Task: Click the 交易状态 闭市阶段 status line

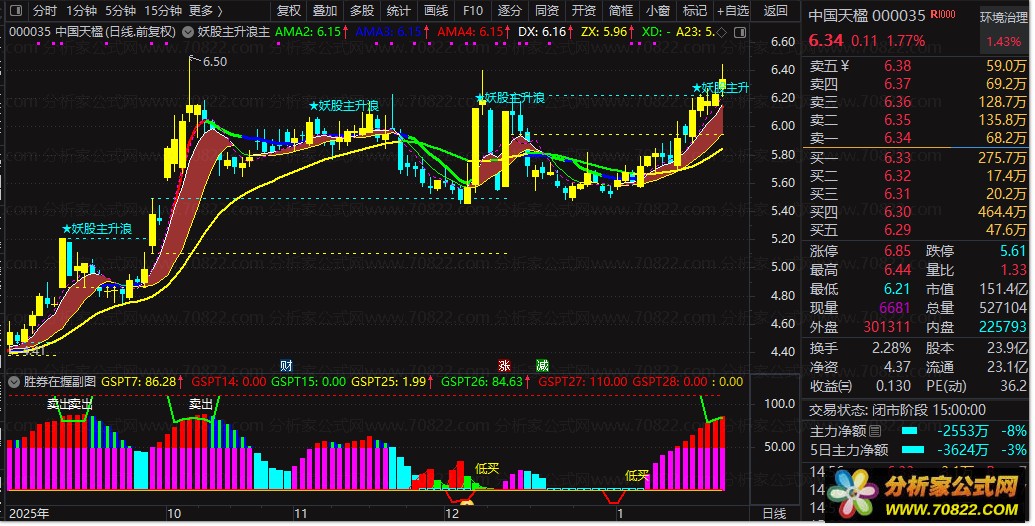Action: click(898, 410)
